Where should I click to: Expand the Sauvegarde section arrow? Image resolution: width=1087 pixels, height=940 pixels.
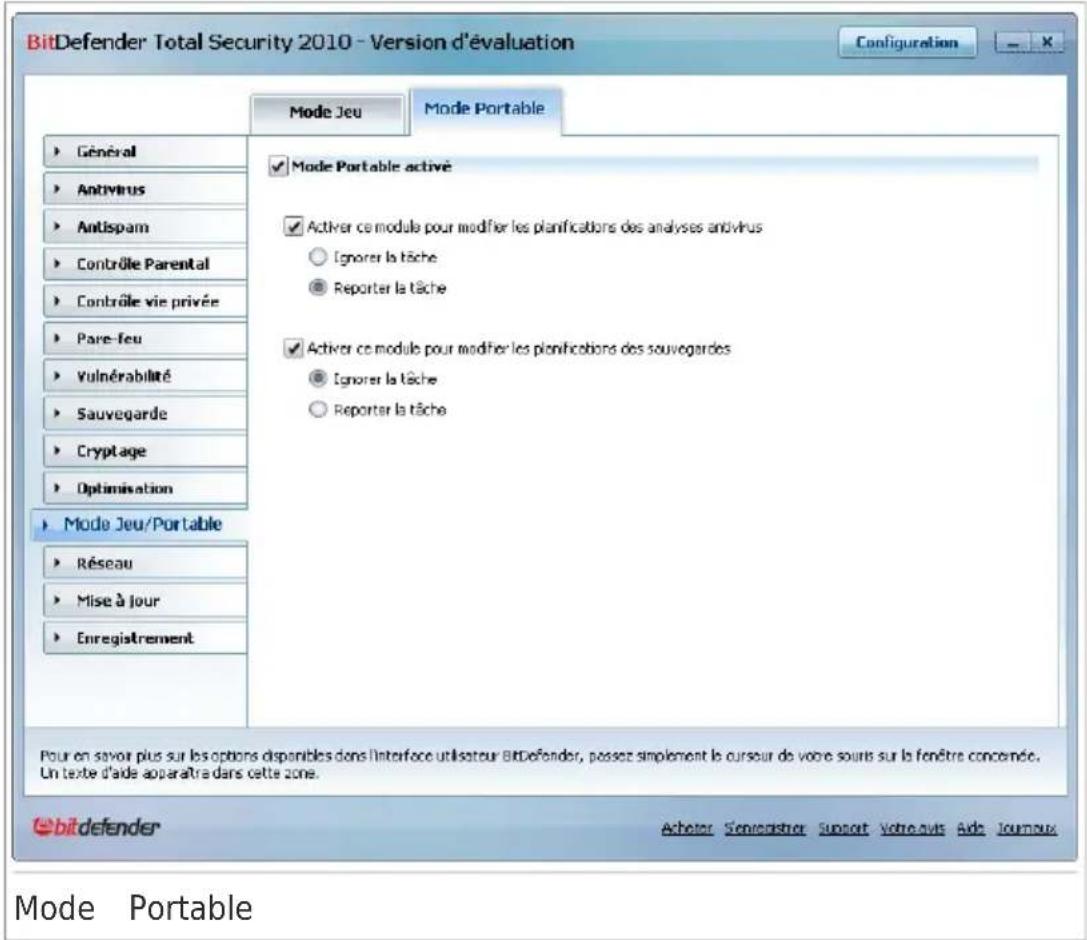tap(58, 413)
